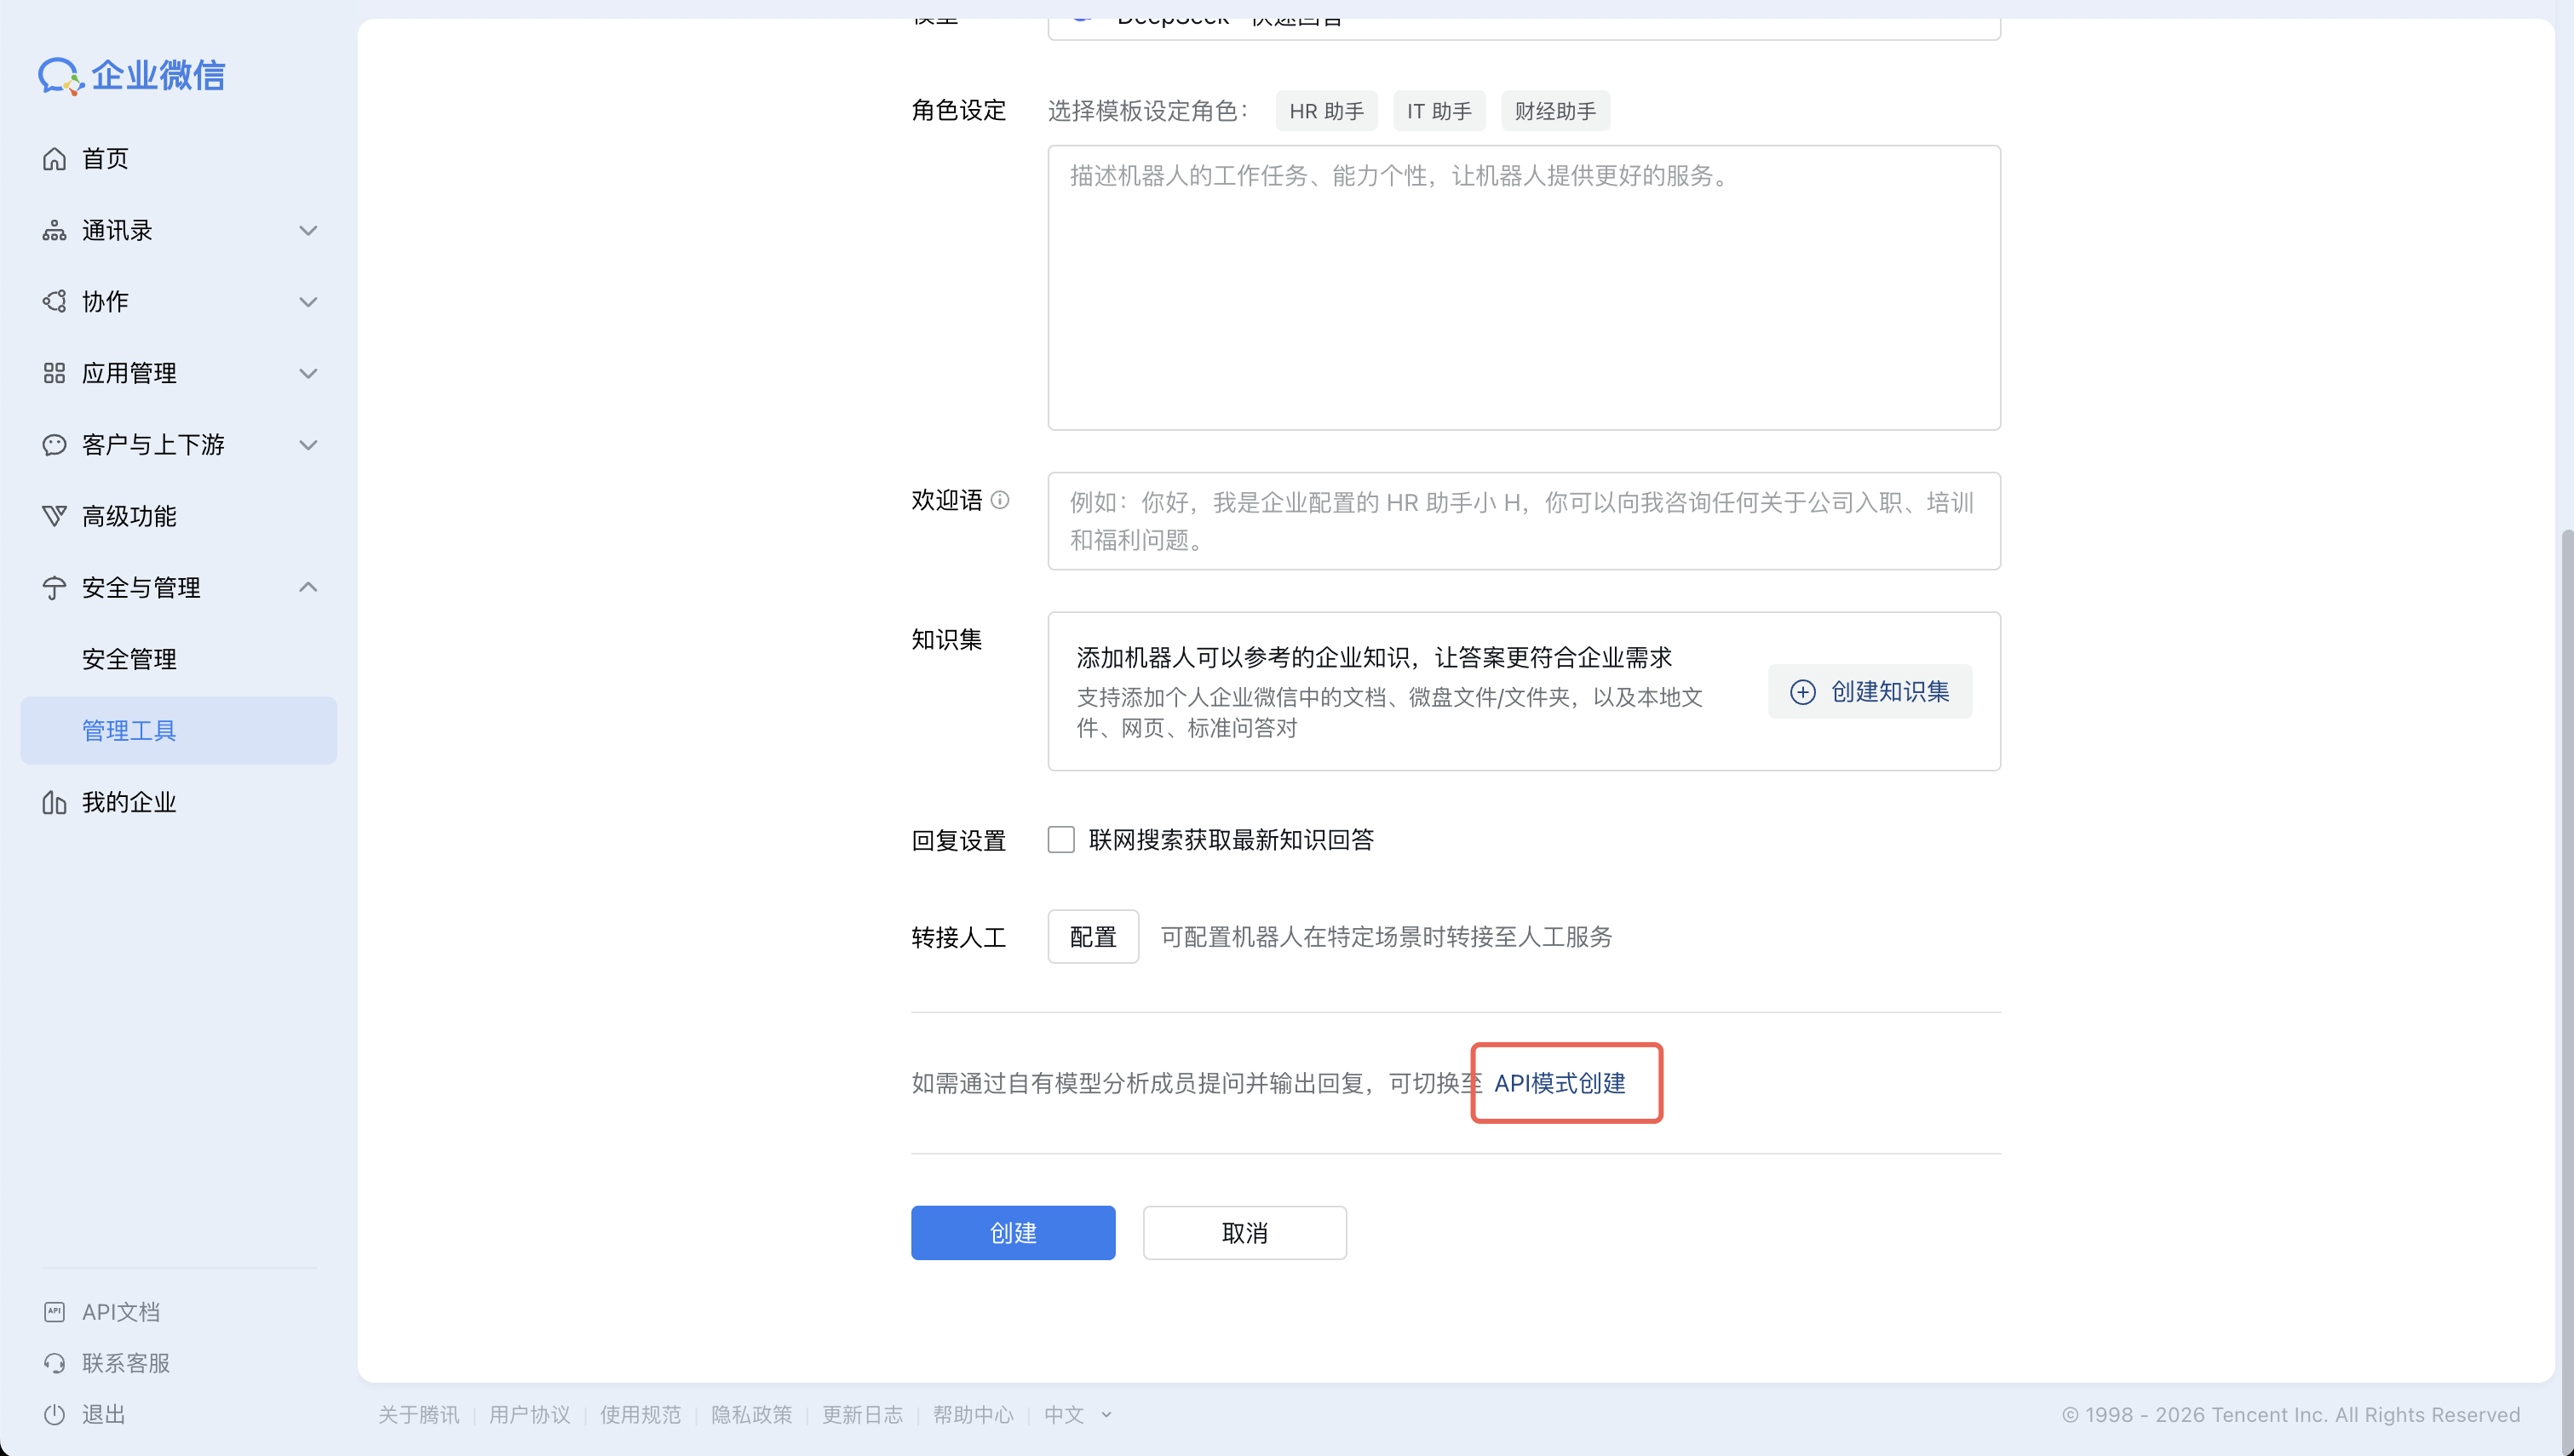Click the 客户与上下游 icon
The image size is (2574, 1456).
pyautogui.click(x=55, y=444)
